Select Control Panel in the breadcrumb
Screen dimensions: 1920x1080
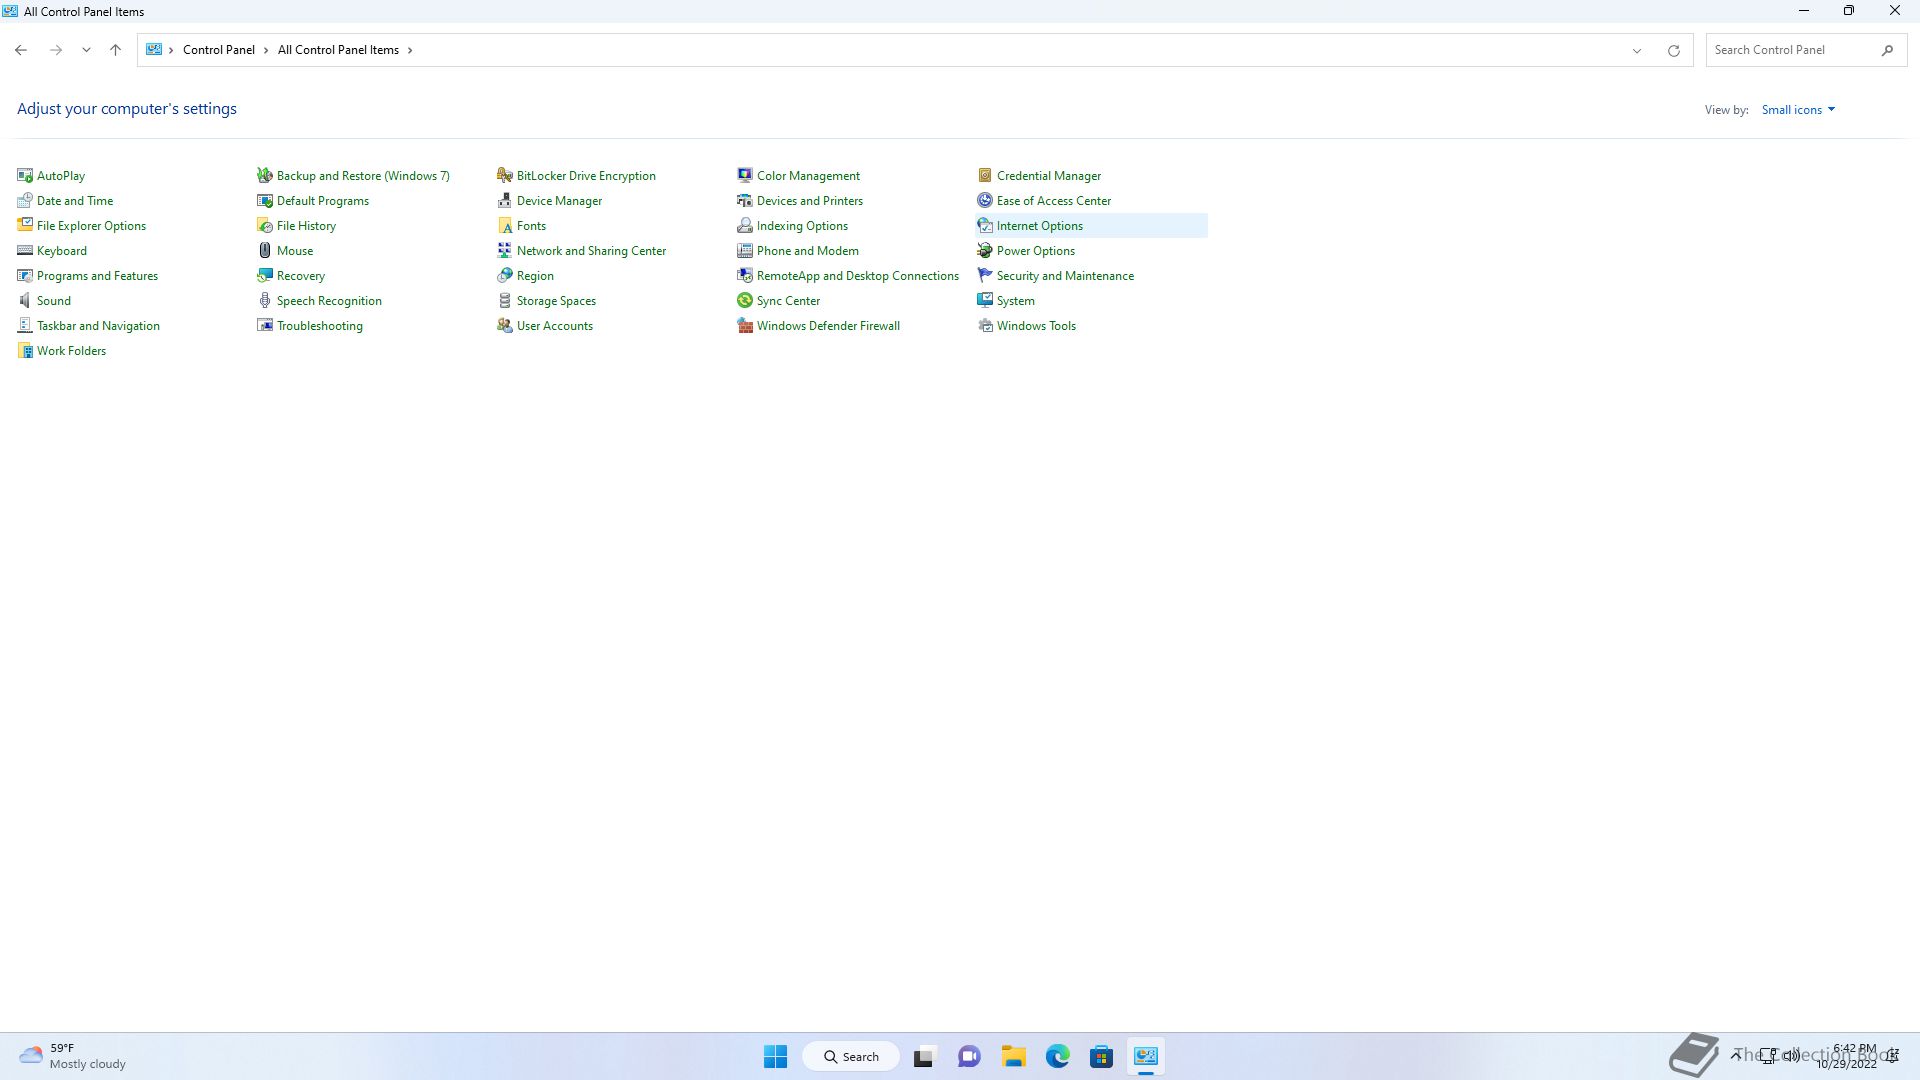click(x=218, y=50)
